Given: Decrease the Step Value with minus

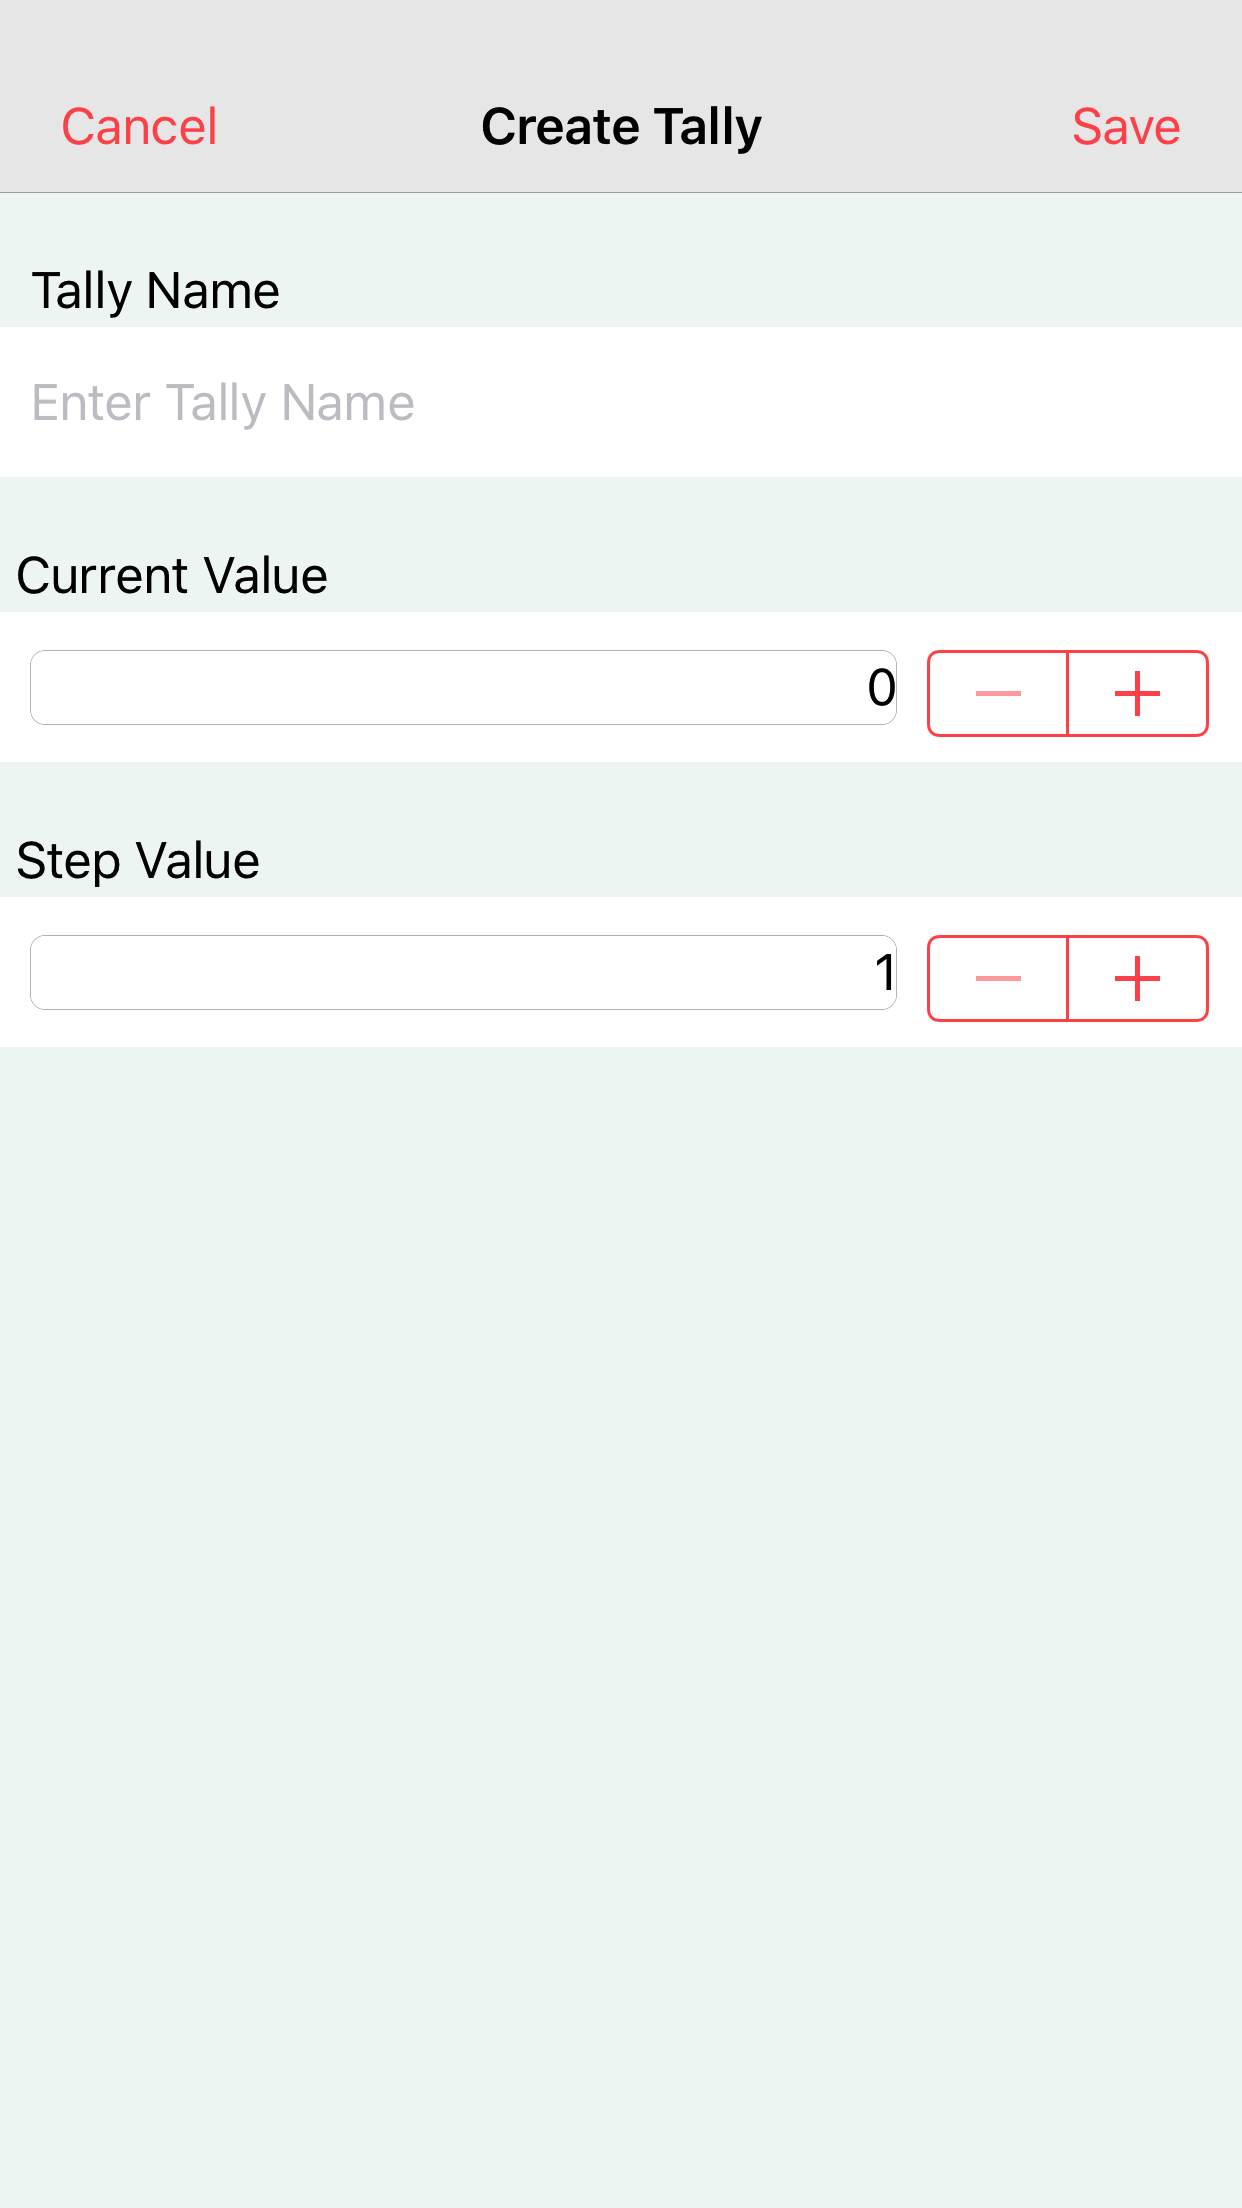Looking at the screenshot, I should point(998,978).
